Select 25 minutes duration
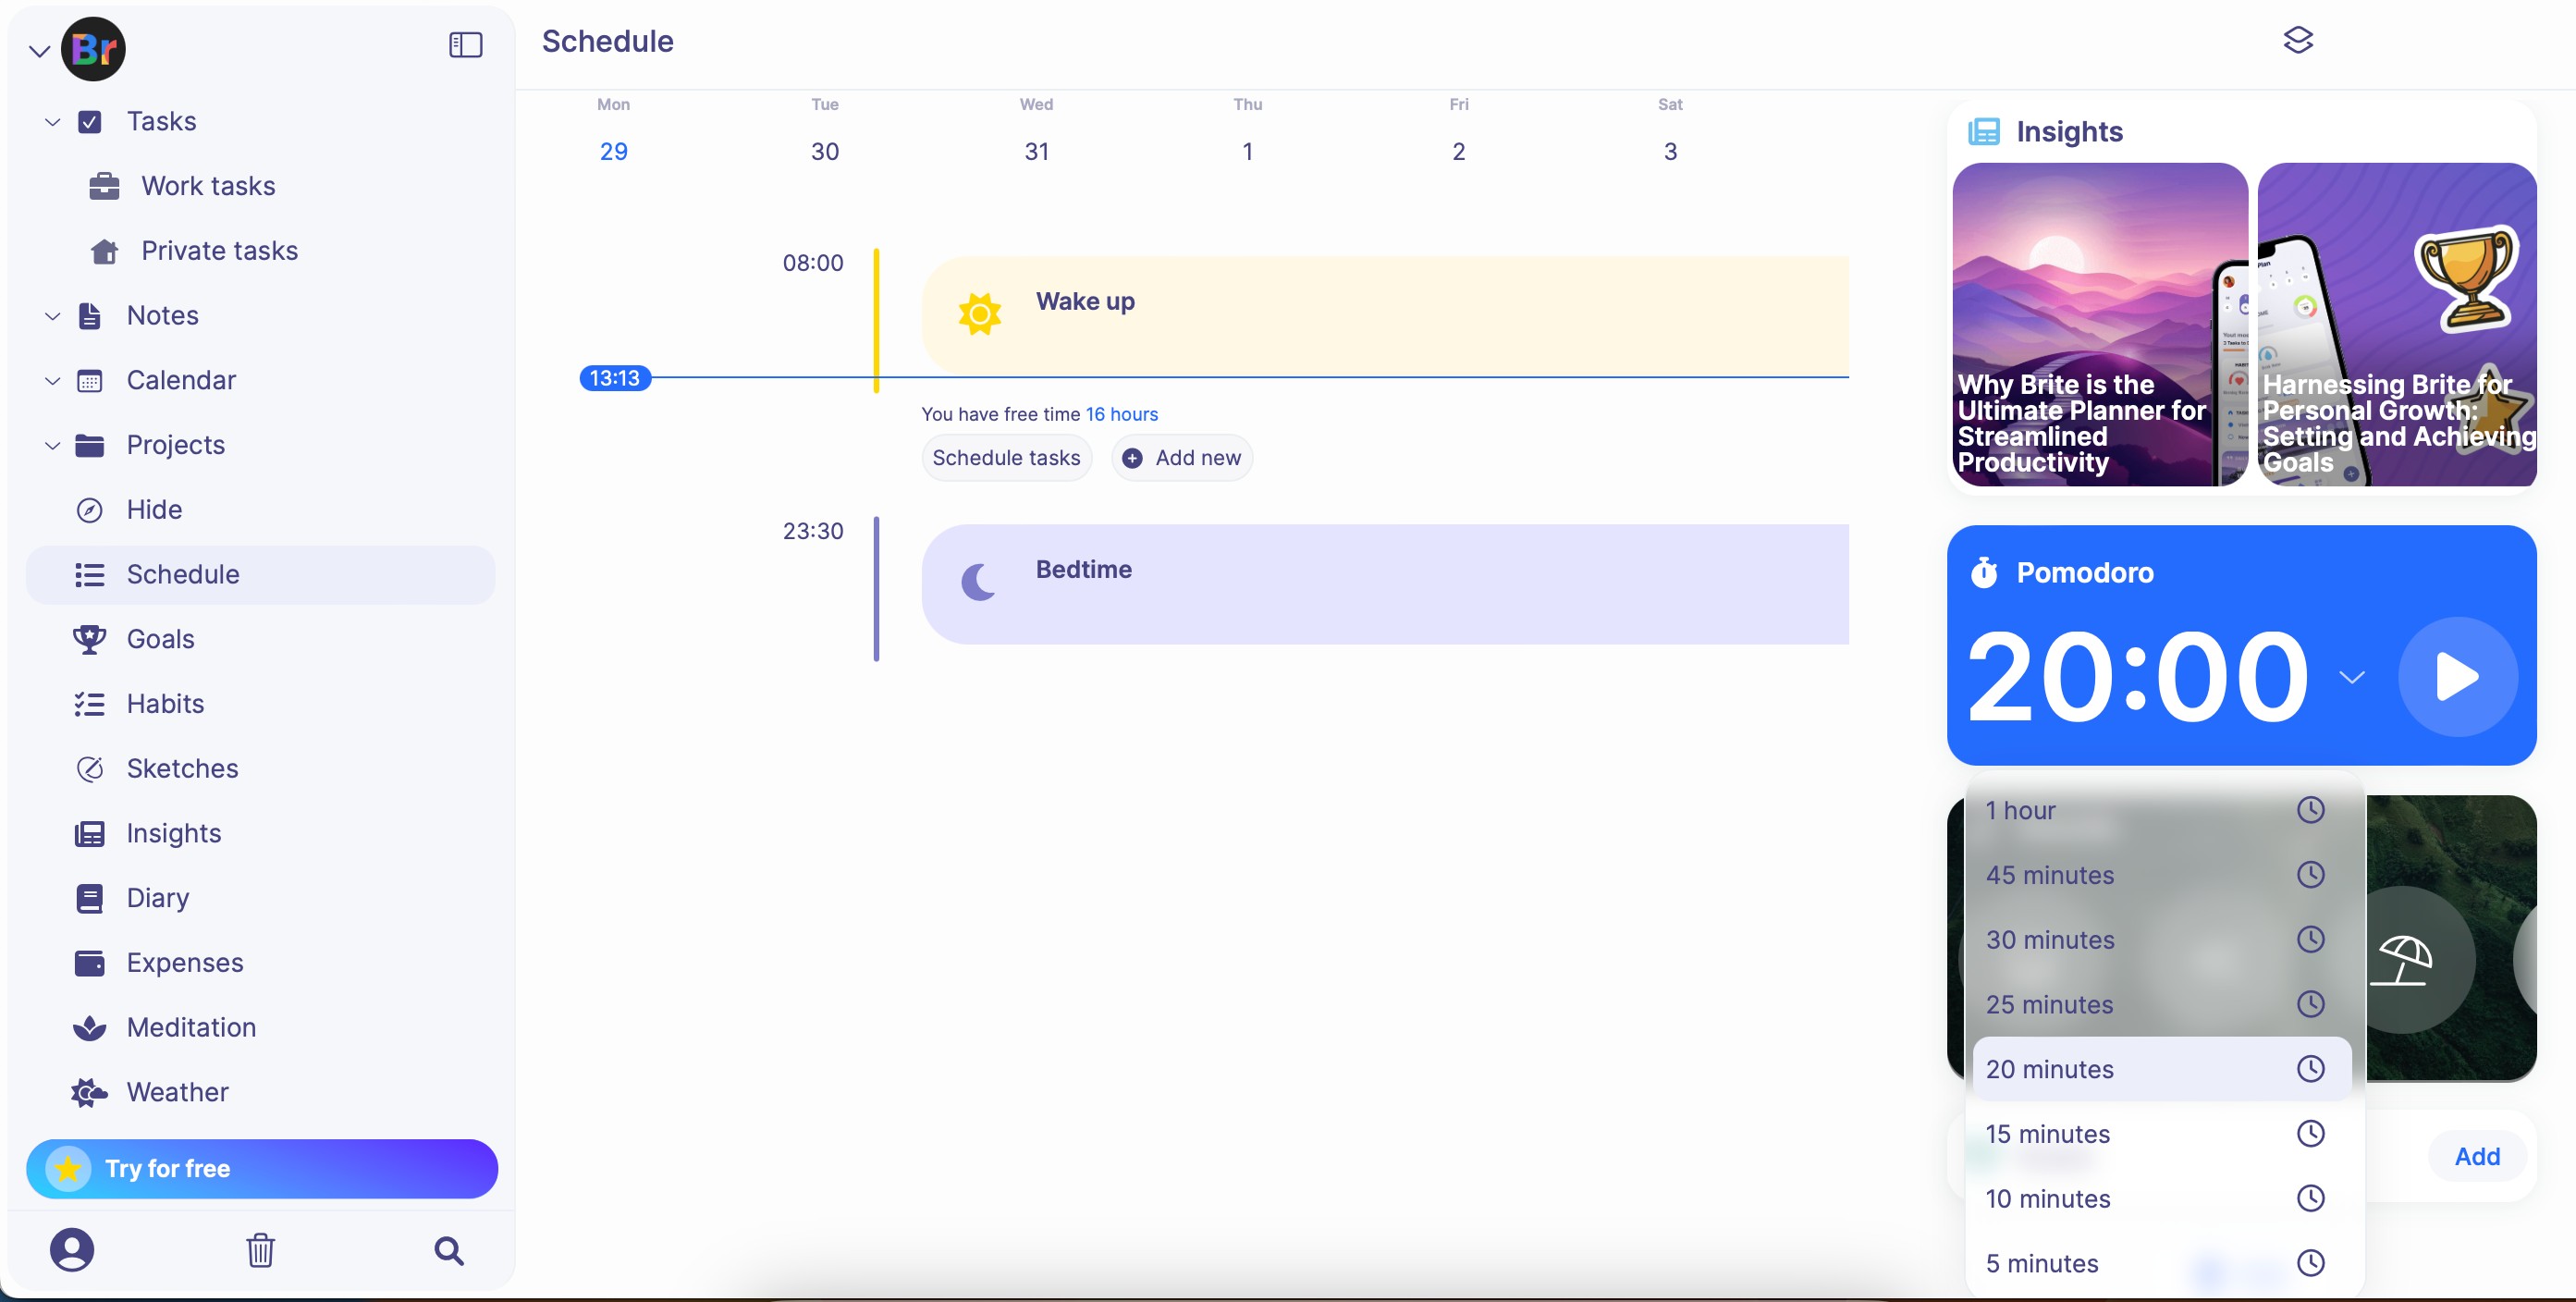Viewport: 2576px width, 1302px height. 2161,1004
